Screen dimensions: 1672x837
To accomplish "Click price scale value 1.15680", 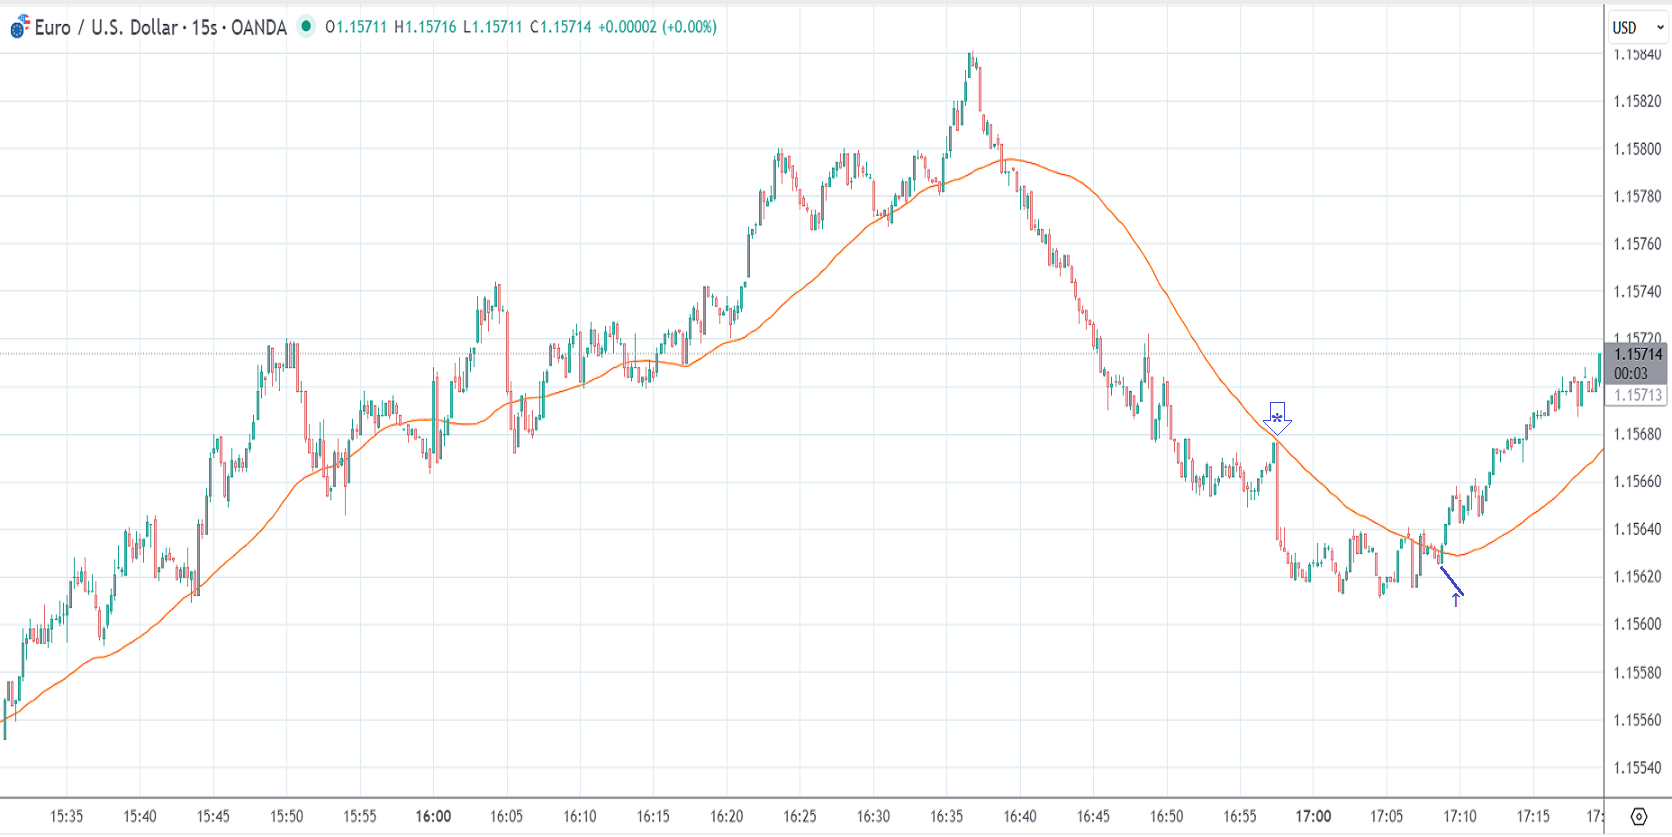I will click(1637, 434).
